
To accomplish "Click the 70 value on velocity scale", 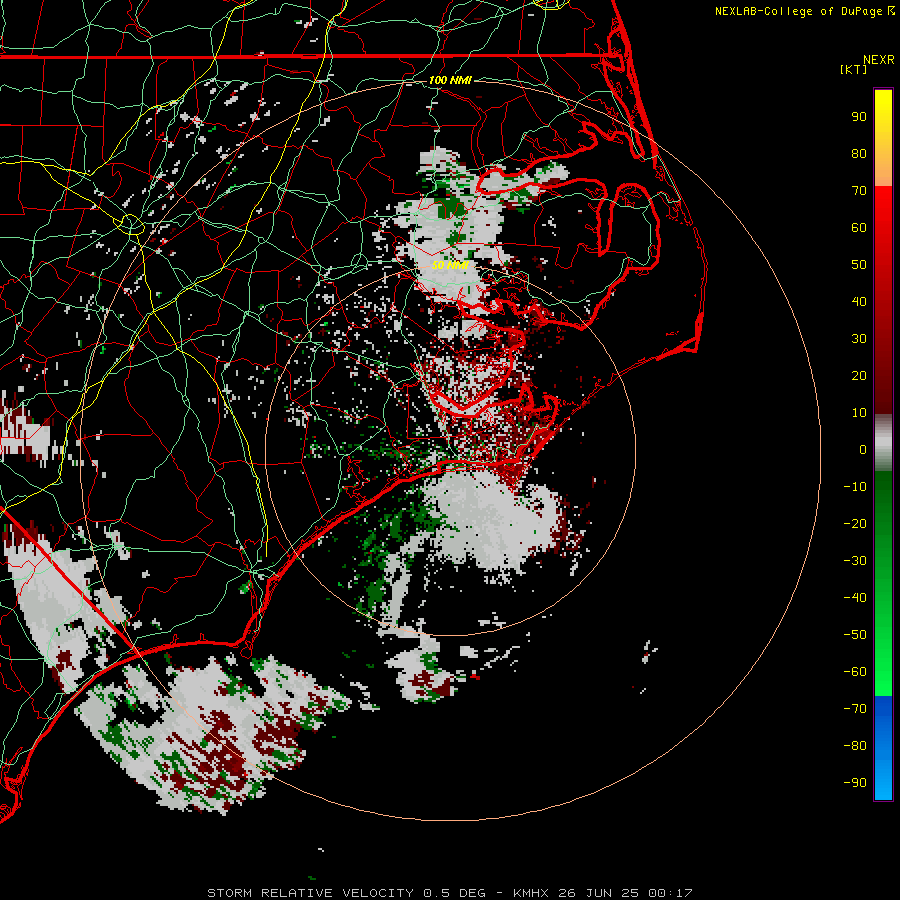I will tap(859, 191).
